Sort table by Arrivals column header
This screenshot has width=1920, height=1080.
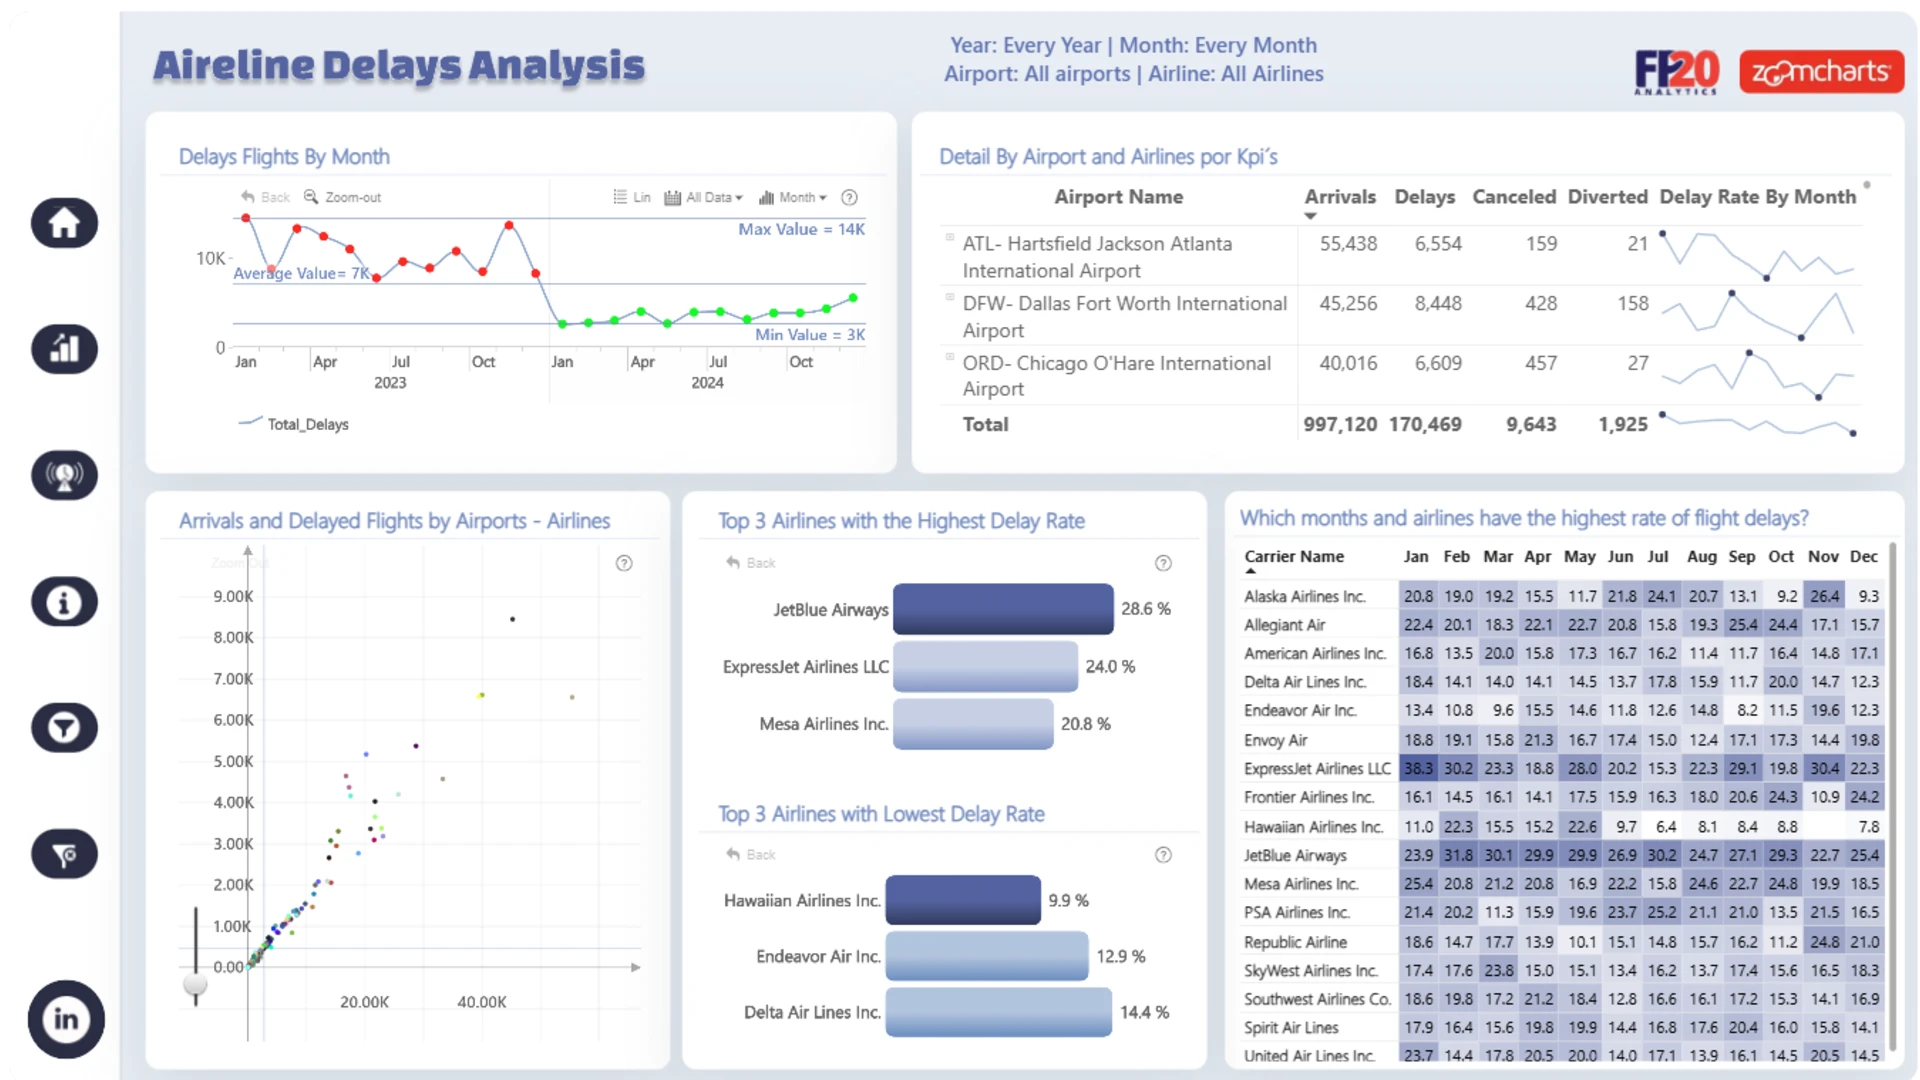(1339, 197)
